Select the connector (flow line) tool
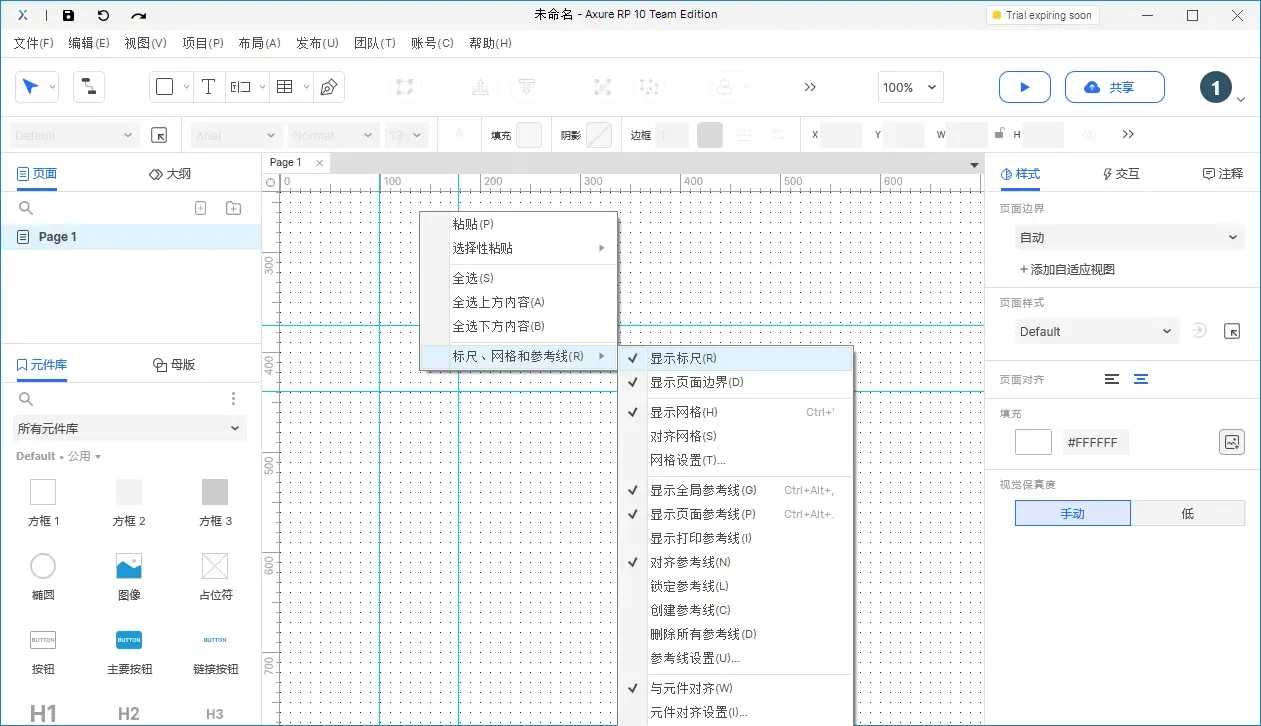Screen dimensions: 1261x726 [x=88, y=87]
